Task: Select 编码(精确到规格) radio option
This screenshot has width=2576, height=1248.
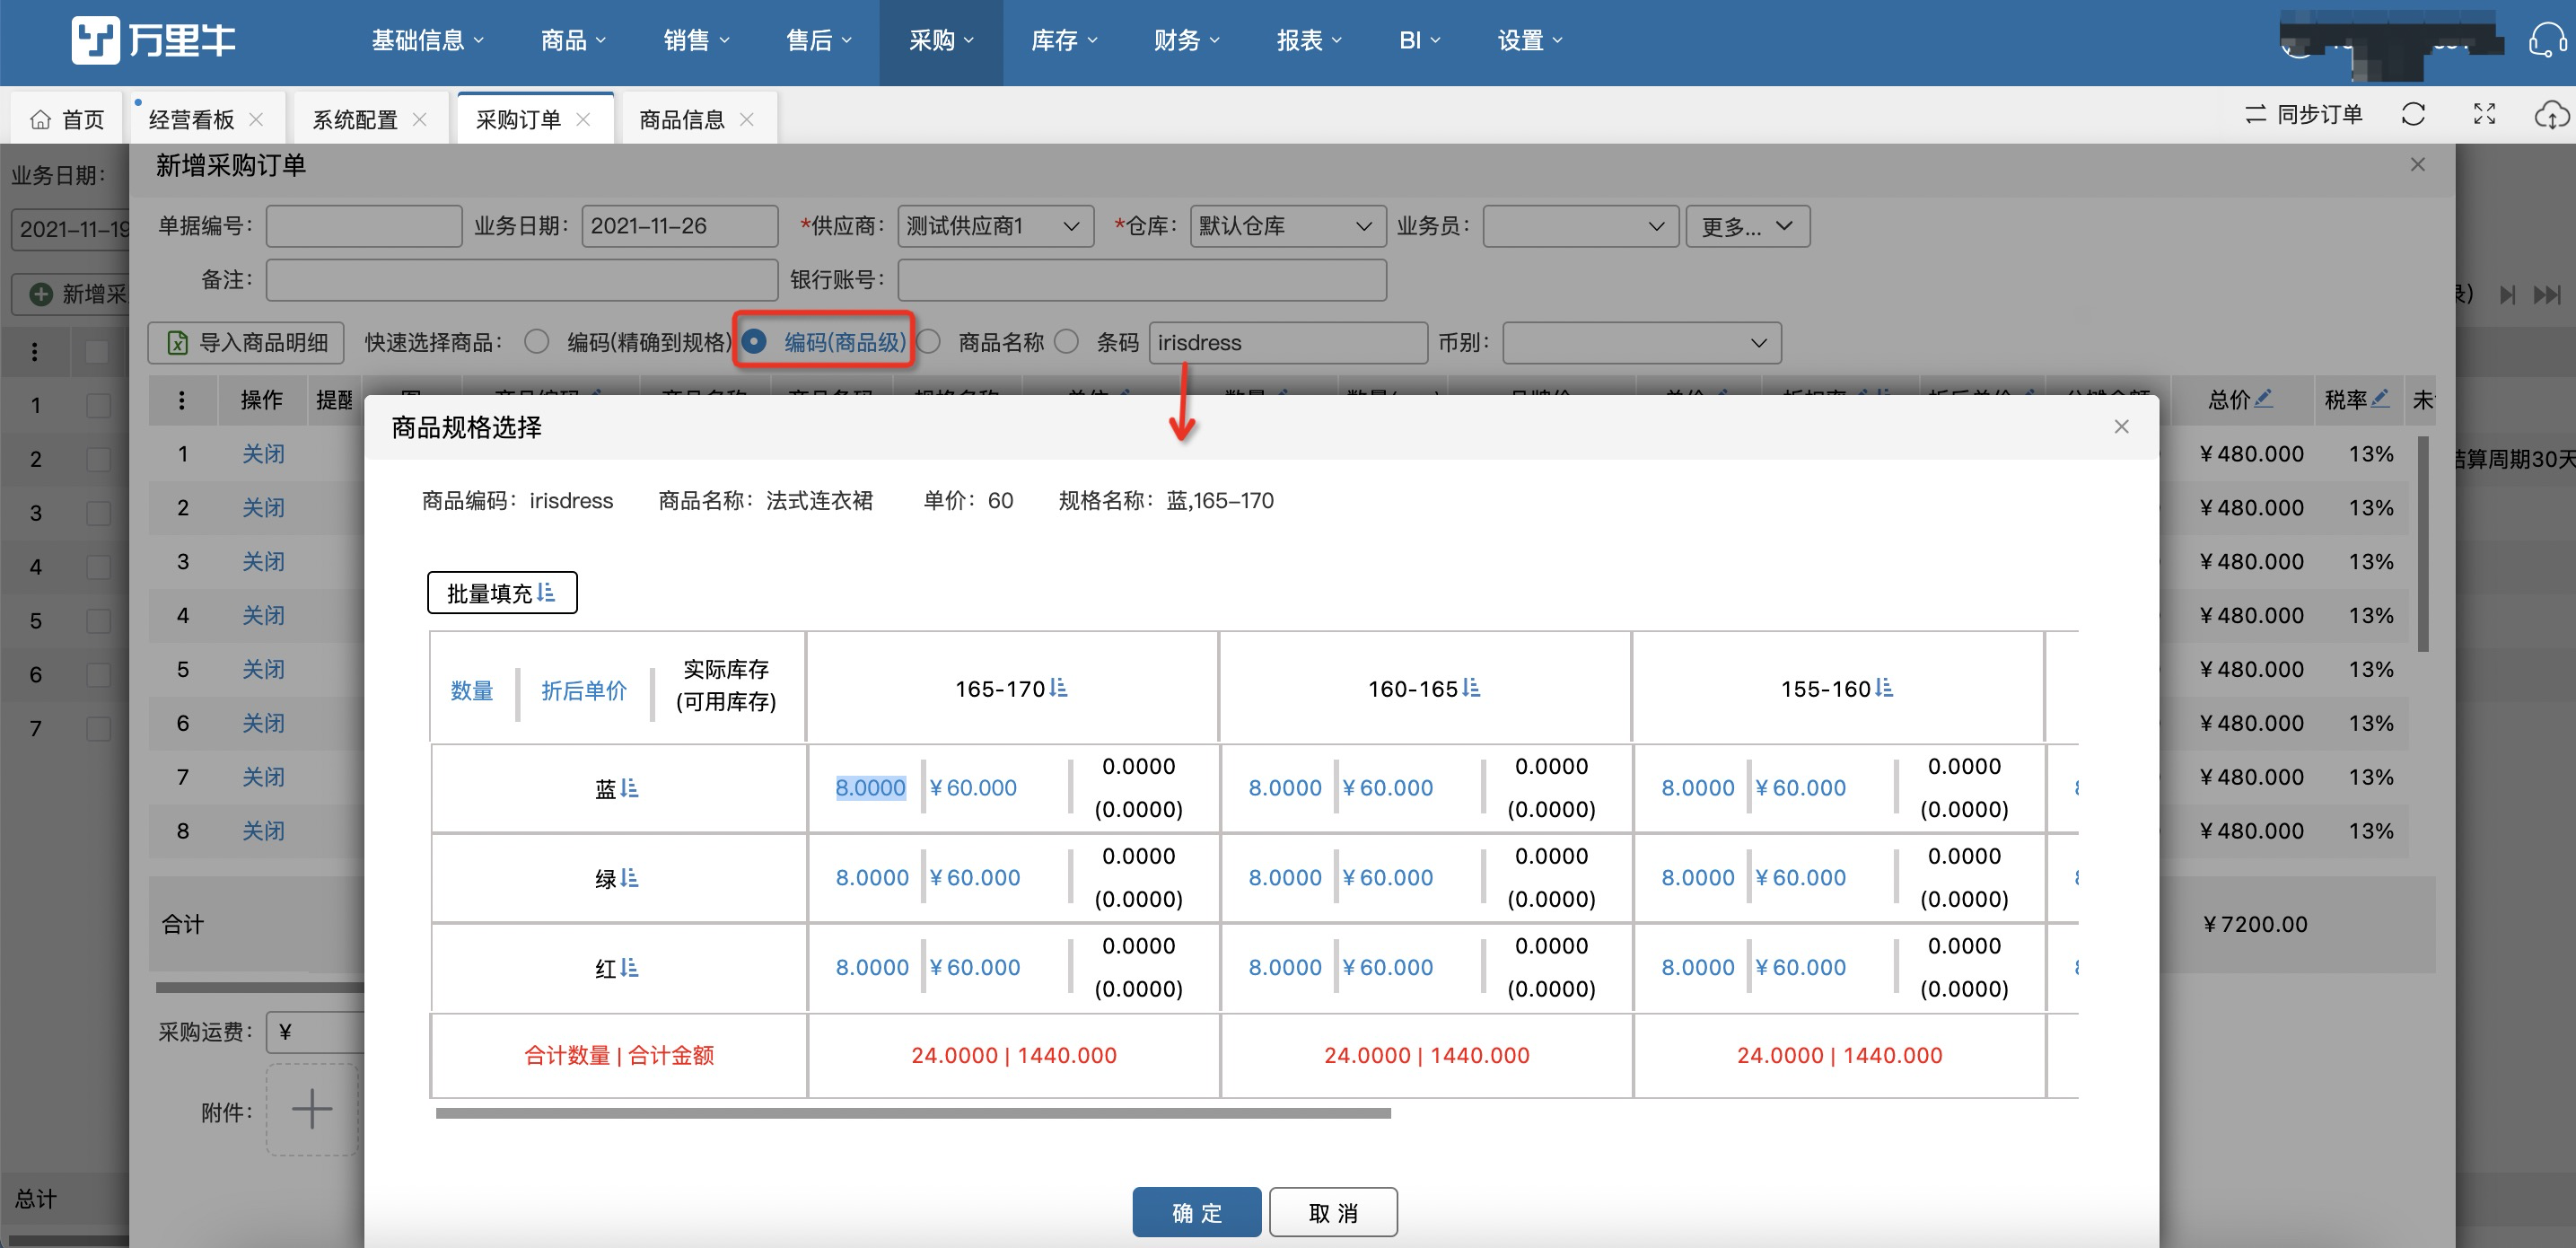Action: (537, 342)
